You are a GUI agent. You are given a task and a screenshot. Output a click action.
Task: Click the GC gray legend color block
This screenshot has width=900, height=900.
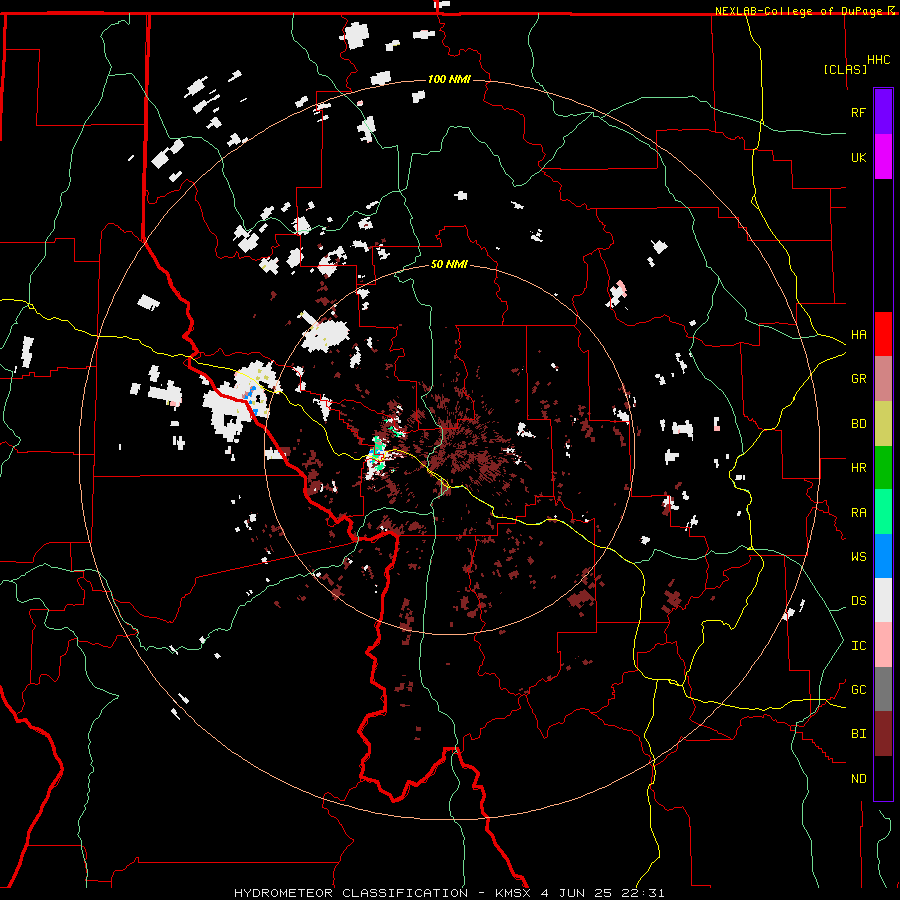[x=883, y=689]
